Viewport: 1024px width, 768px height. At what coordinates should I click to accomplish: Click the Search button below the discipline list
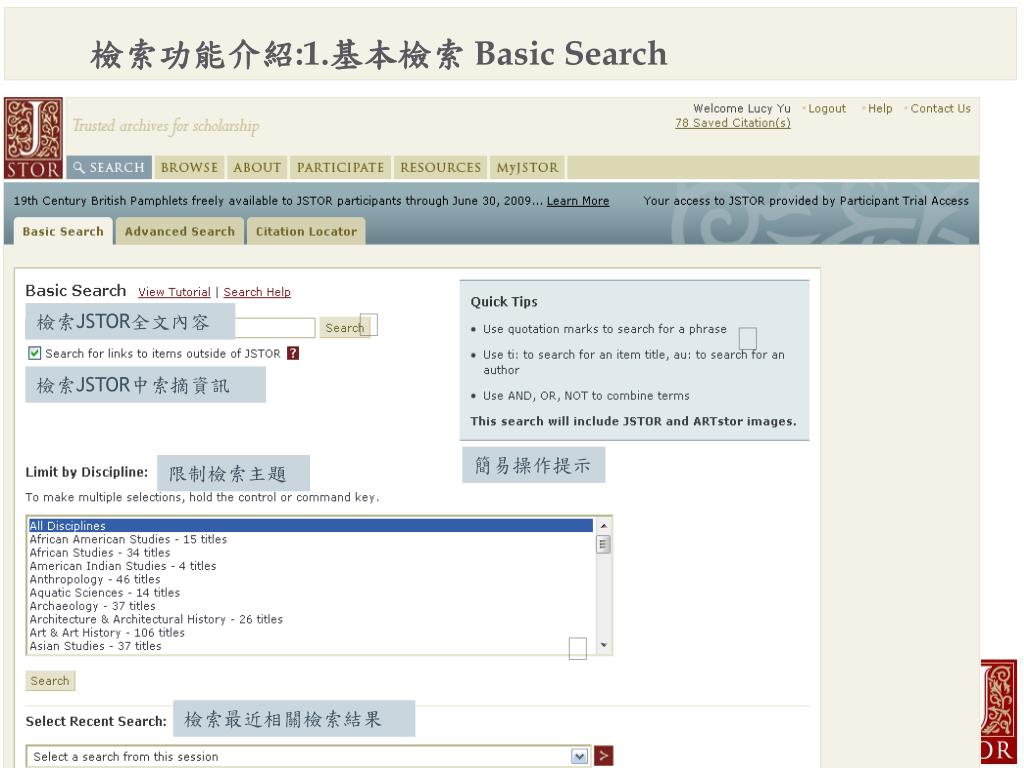[x=50, y=680]
